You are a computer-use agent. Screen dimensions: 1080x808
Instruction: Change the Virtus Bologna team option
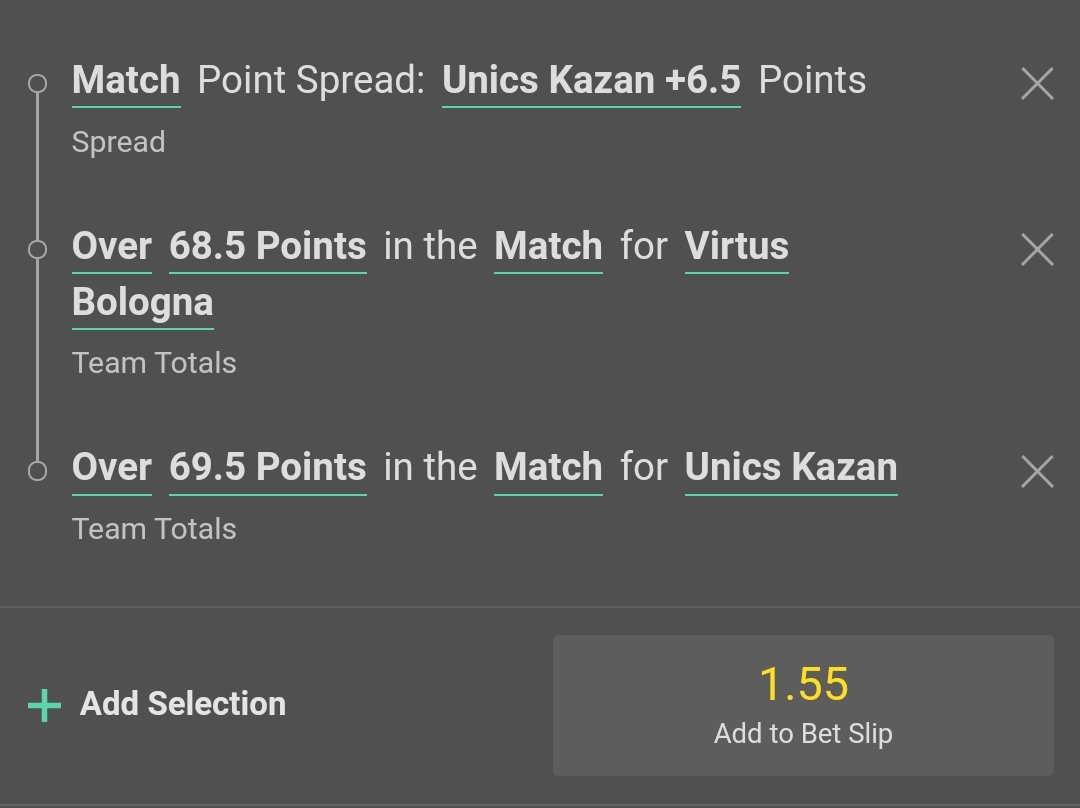(x=736, y=247)
